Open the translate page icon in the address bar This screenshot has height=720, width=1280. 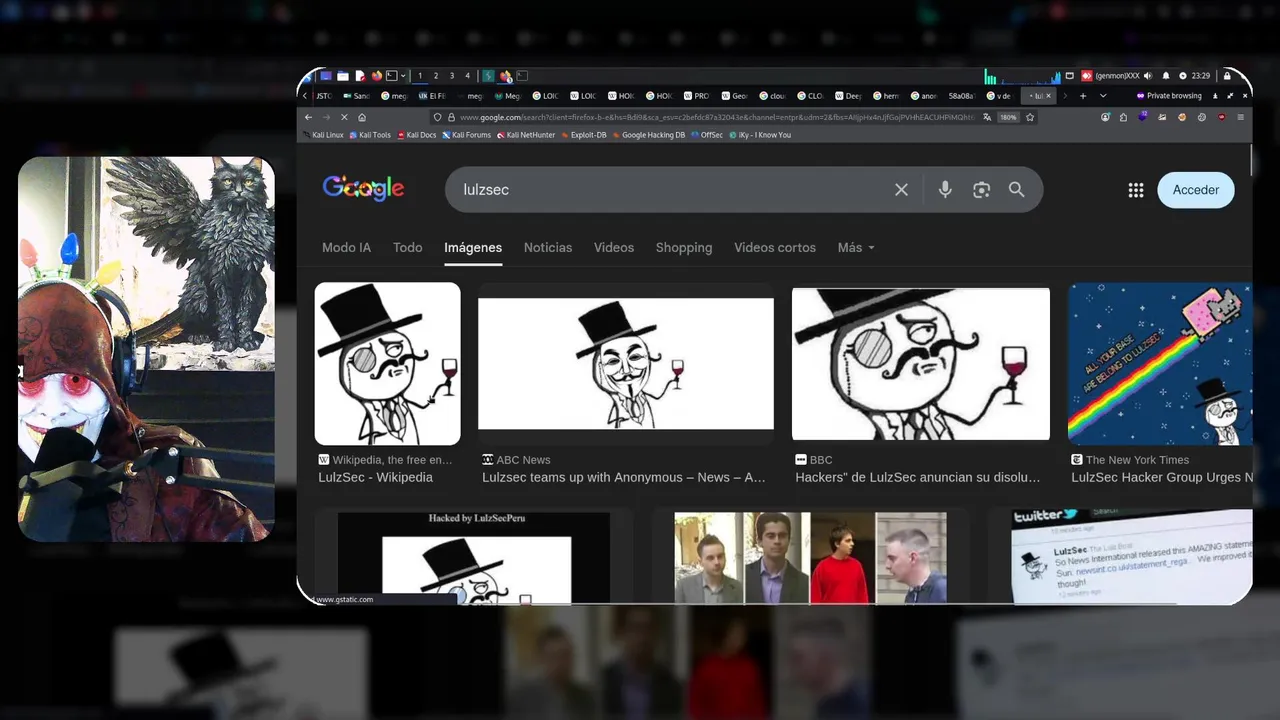(x=987, y=117)
